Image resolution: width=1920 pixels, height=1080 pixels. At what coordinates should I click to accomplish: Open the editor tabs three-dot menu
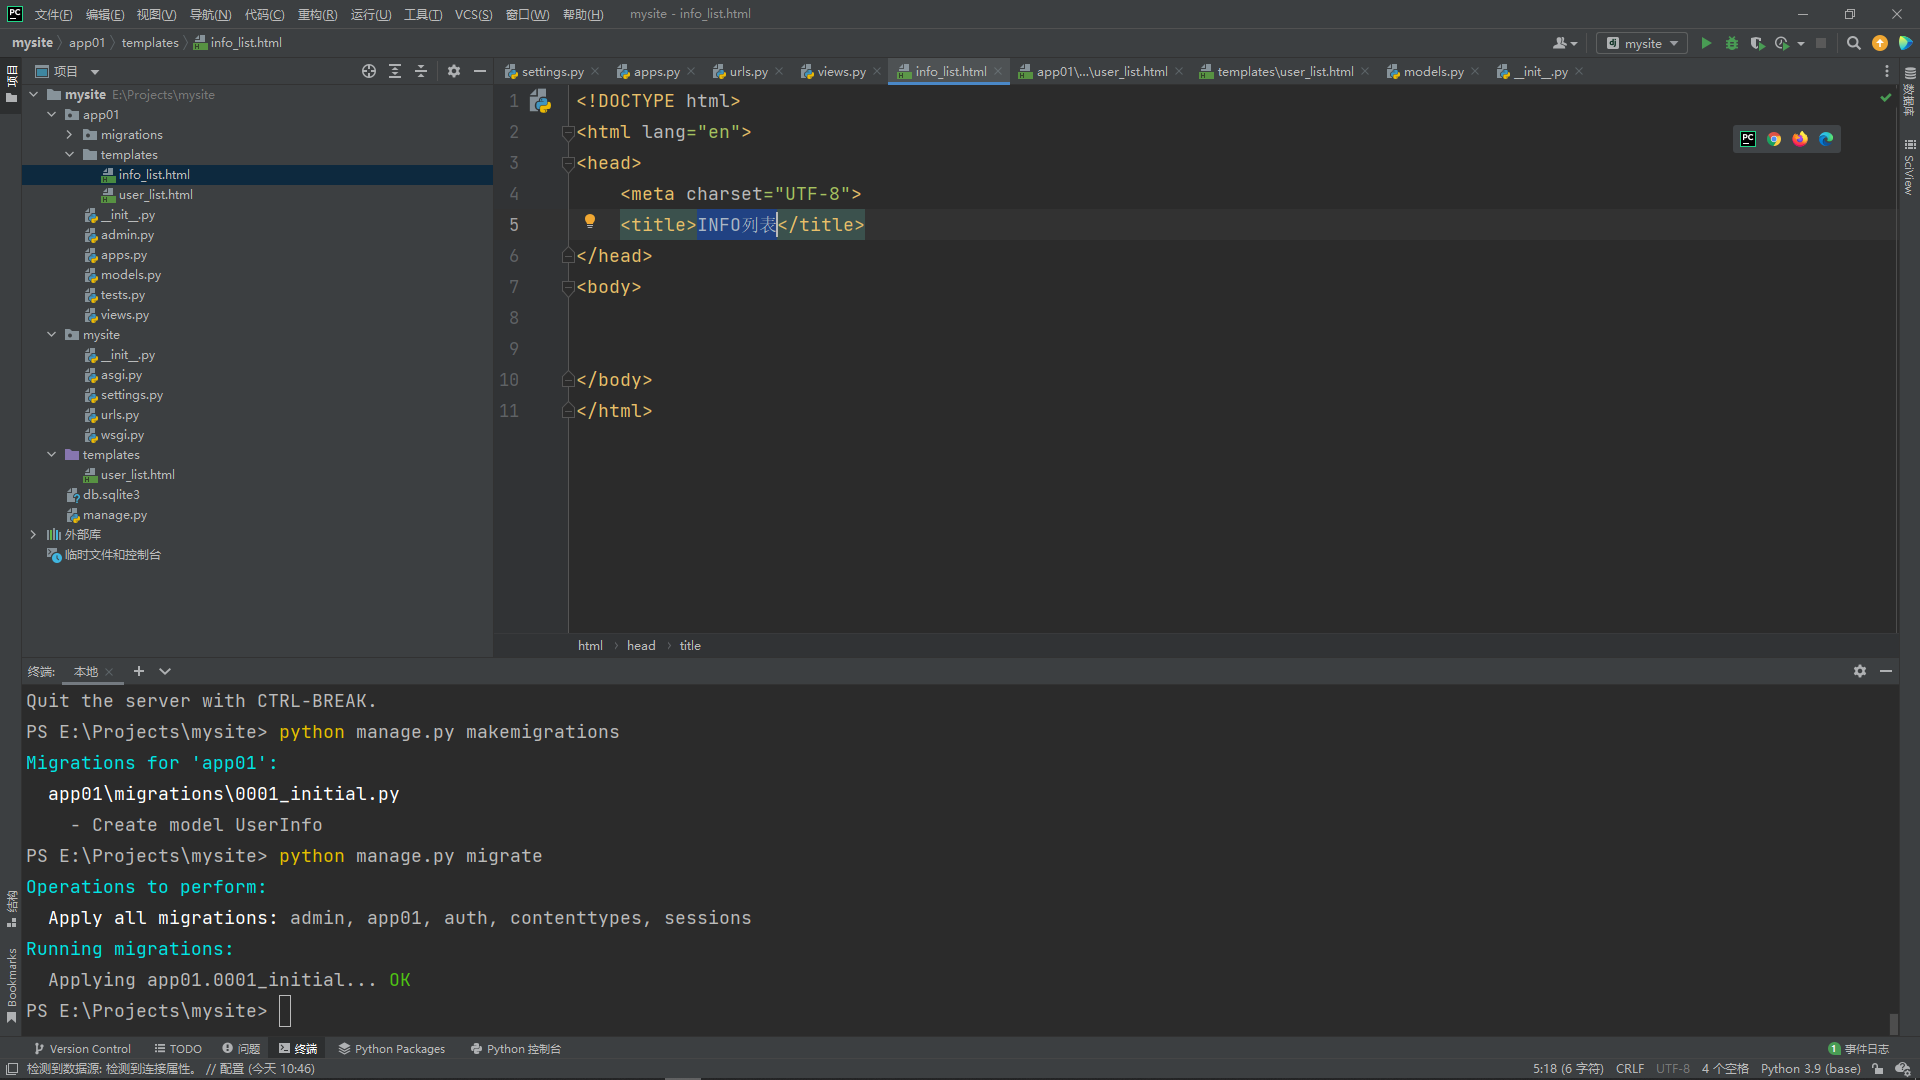[1886, 71]
